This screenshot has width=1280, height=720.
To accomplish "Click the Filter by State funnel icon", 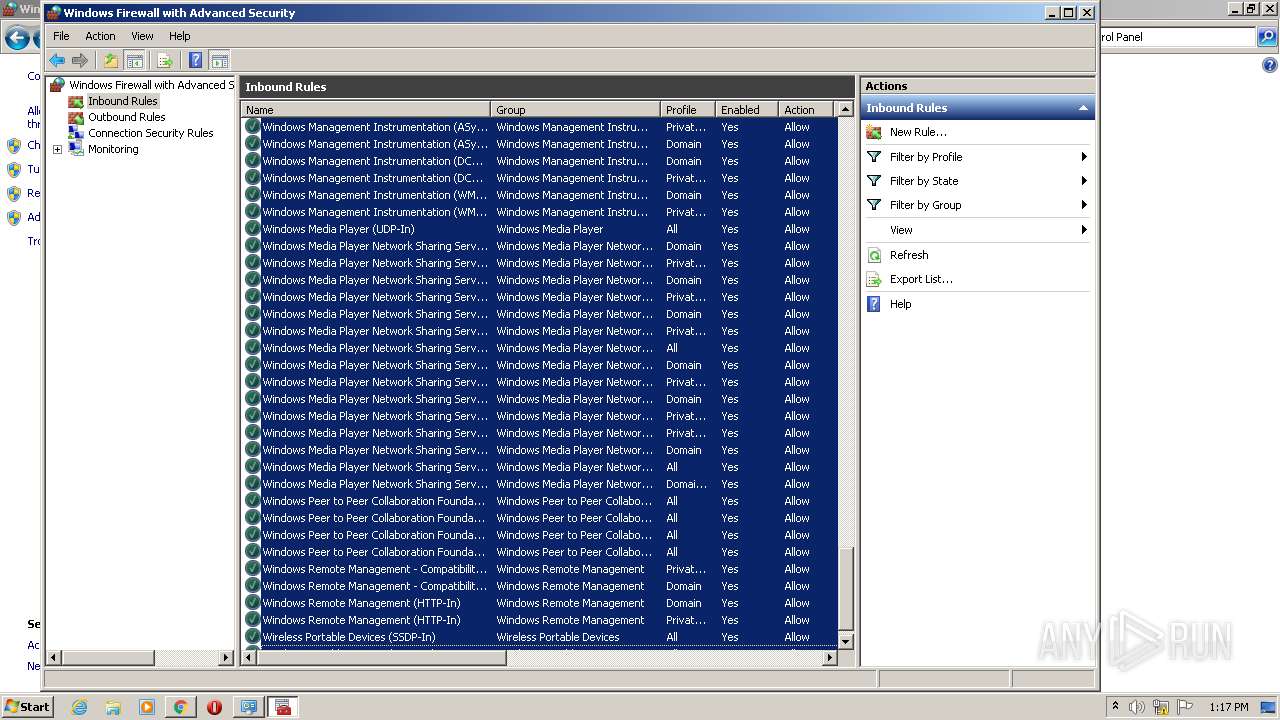I will (x=874, y=181).
